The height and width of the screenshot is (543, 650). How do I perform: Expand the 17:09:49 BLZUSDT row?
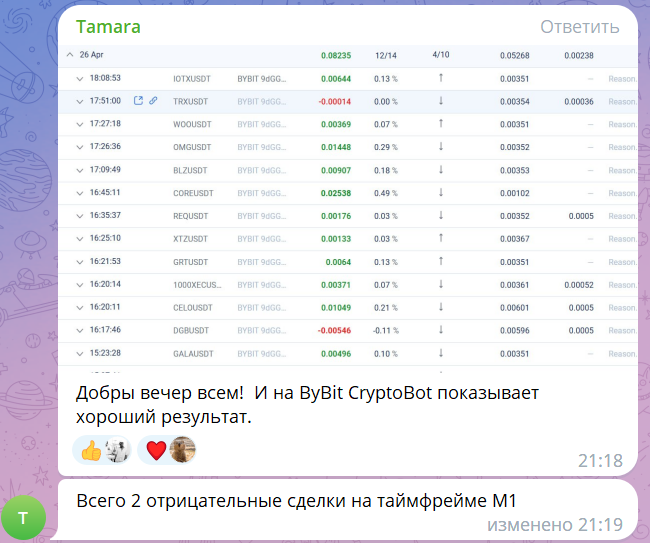tap(80, 170)
